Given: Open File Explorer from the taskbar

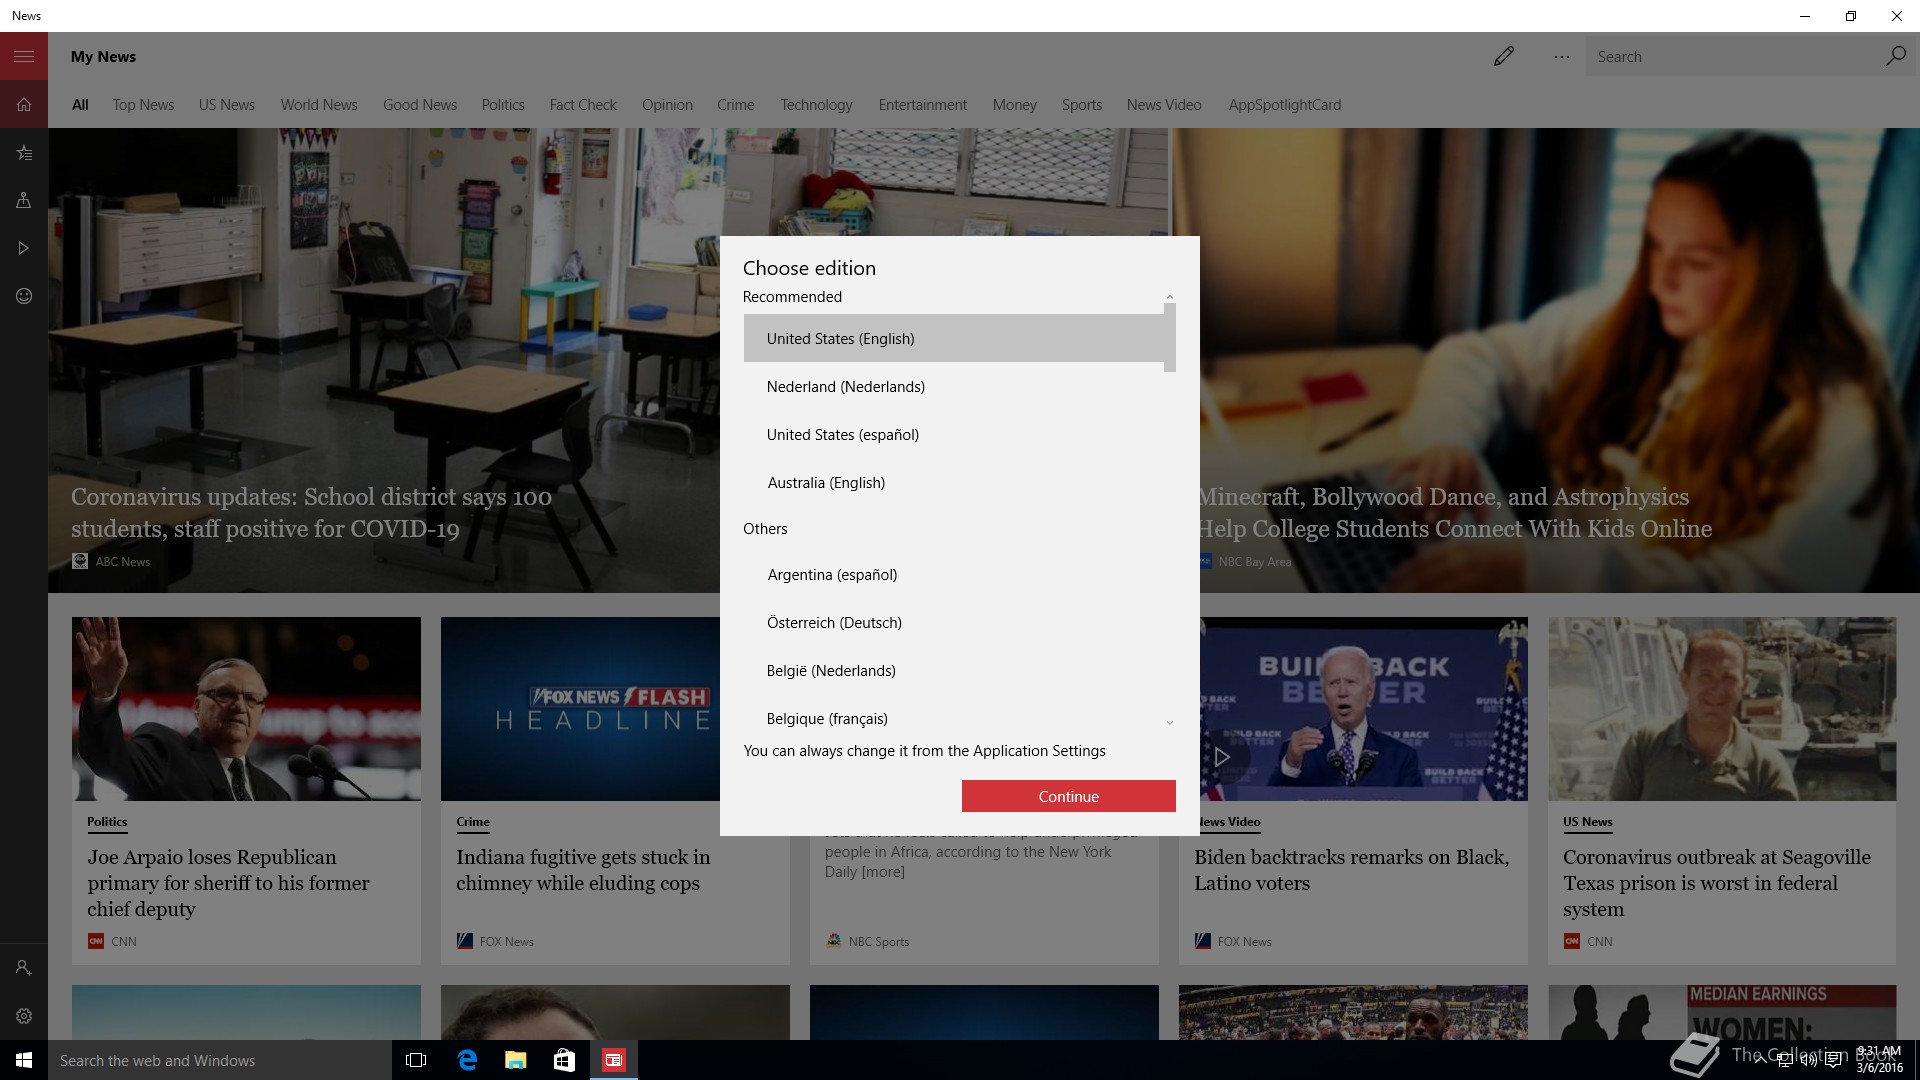Looking at the screenshot, I should pos(515,1060).
